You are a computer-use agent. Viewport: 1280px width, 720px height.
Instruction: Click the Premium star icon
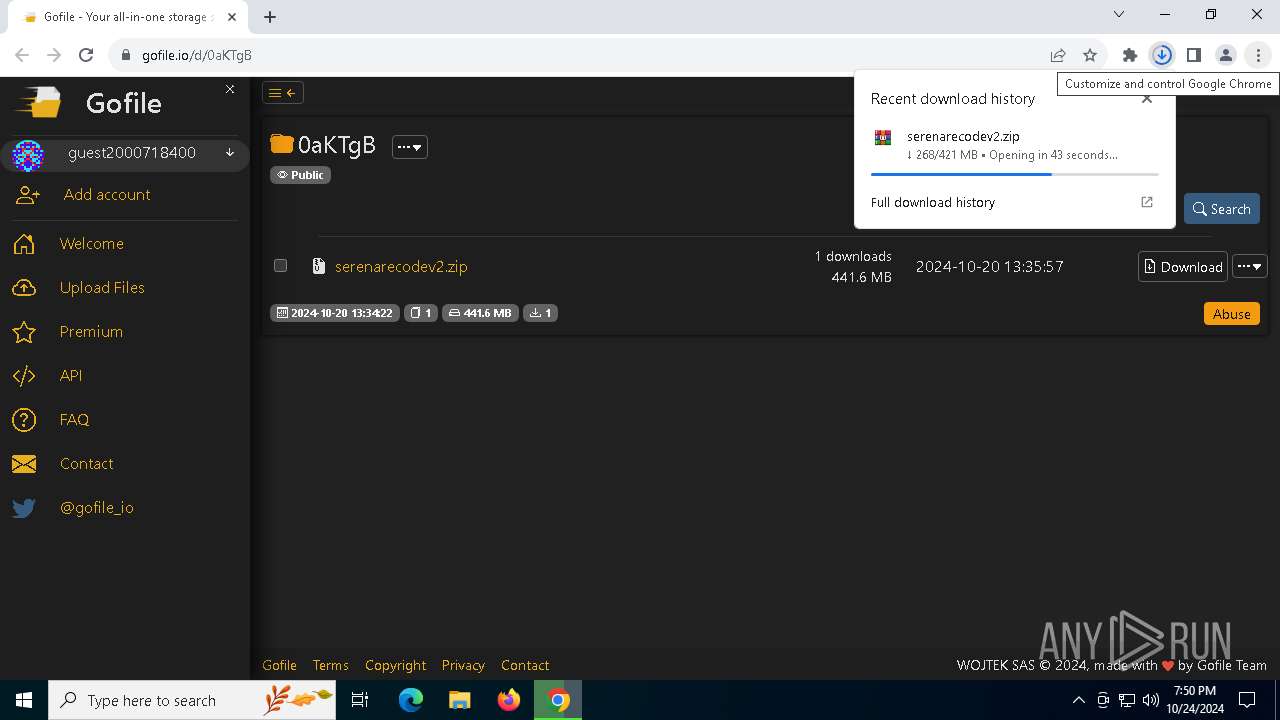pos(24,332)
